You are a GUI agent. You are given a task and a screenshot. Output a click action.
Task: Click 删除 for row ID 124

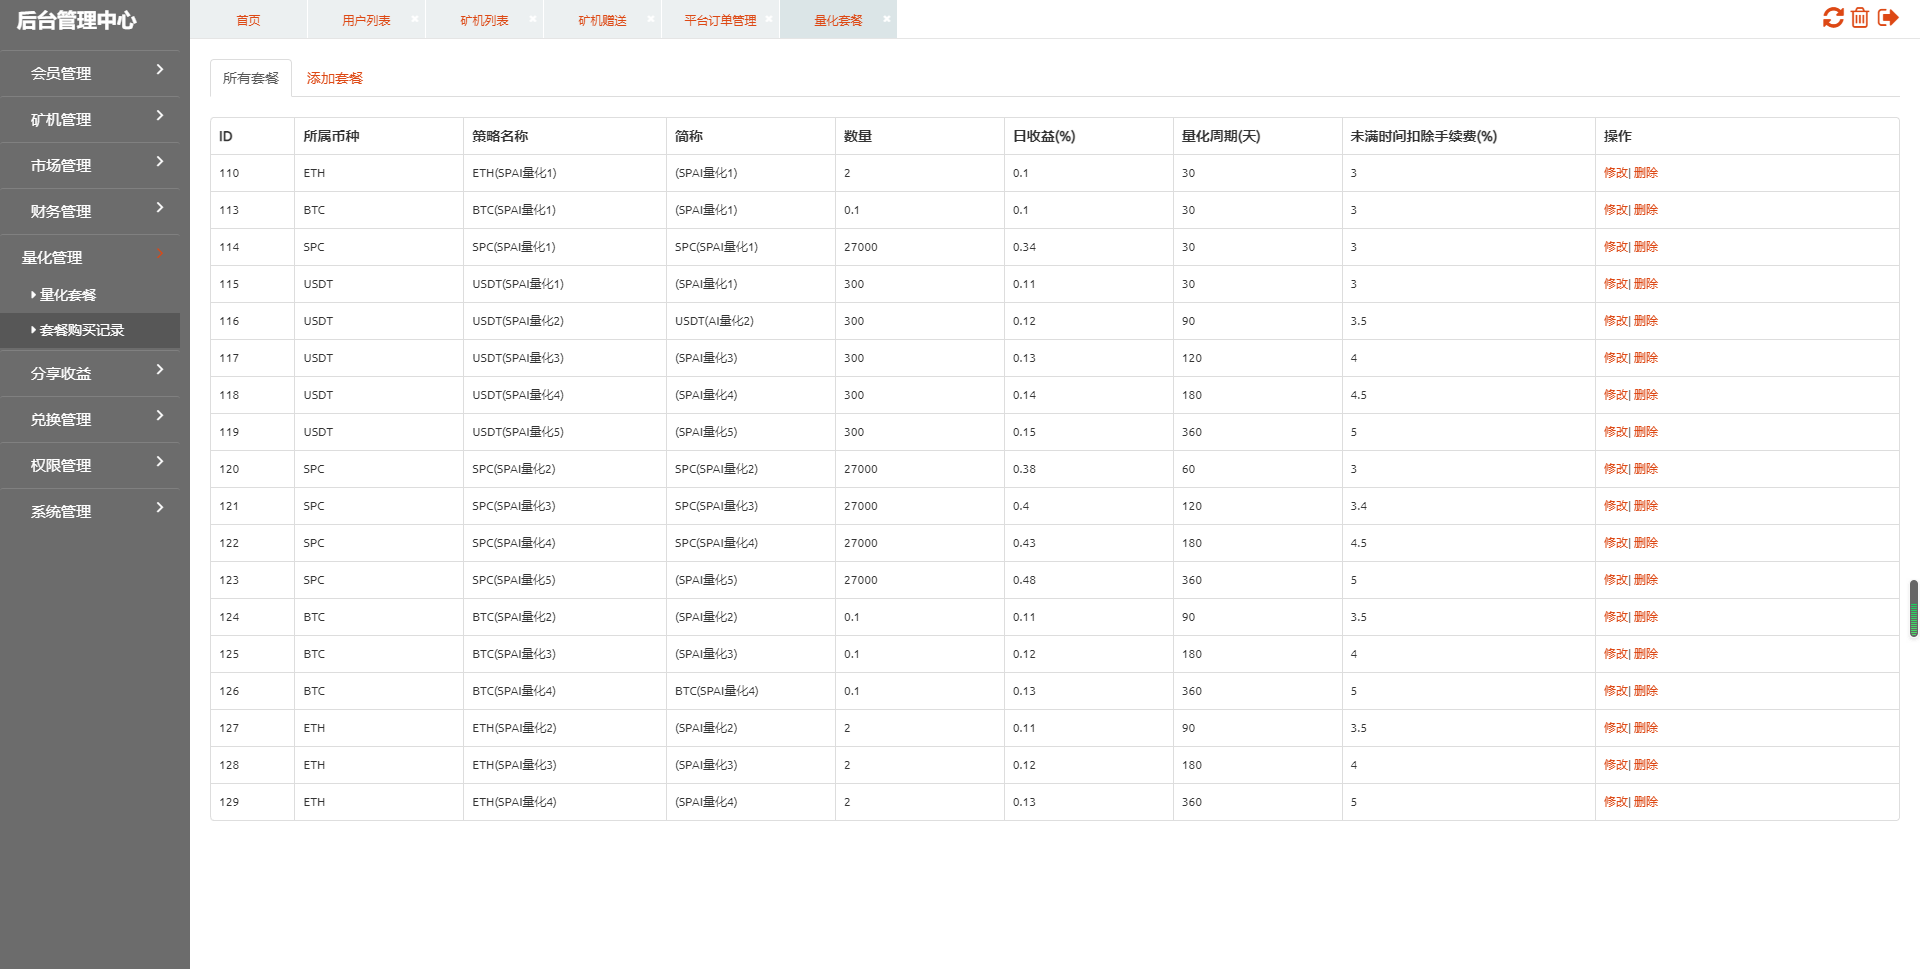click(x=1646, y=617)
